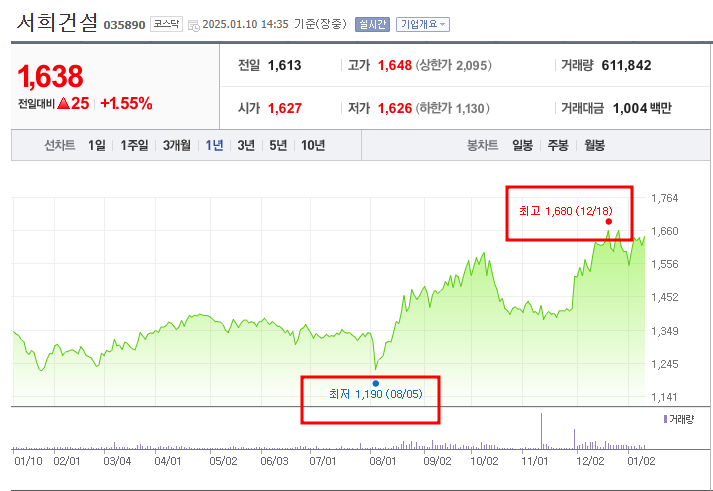Show the 5년 chart range

pyautogui.click(x=278, y=145)
